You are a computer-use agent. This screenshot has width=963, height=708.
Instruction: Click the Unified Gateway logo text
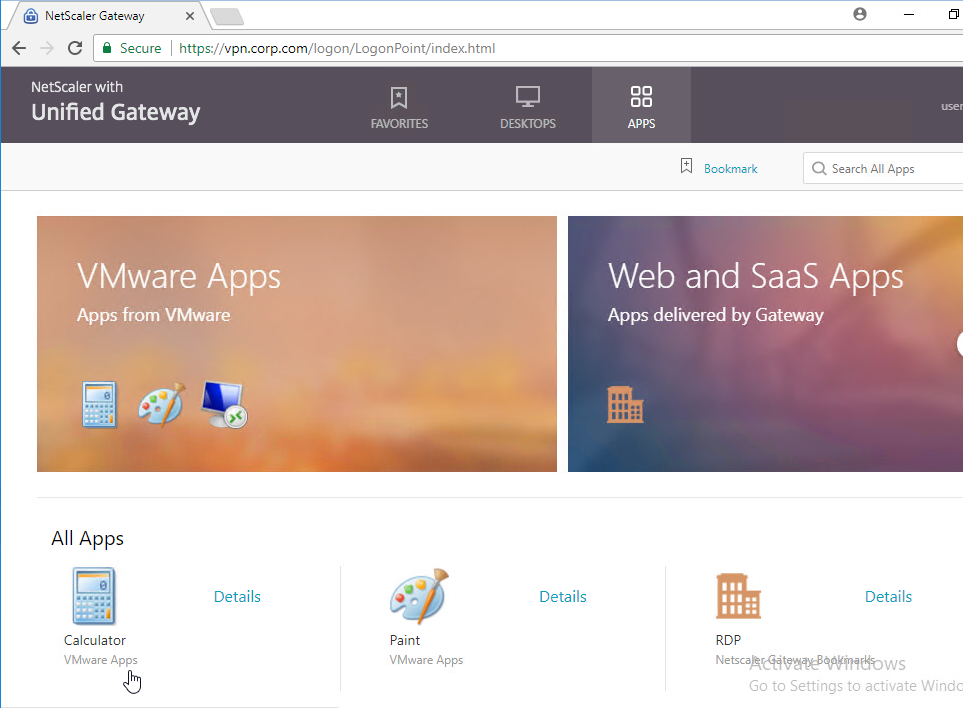coord(115,112)
